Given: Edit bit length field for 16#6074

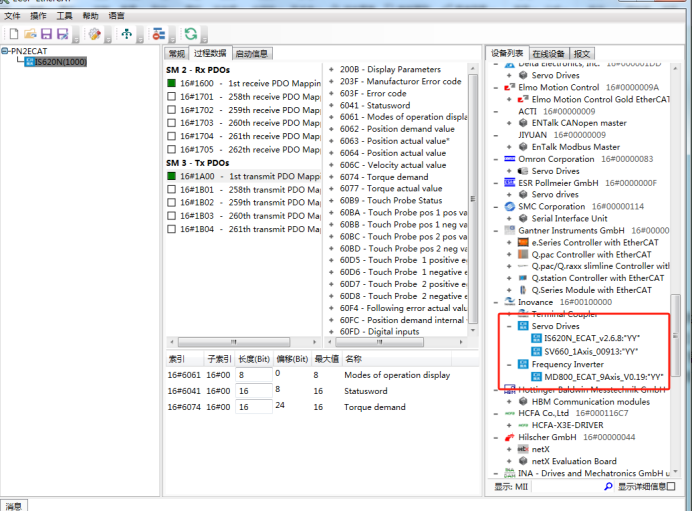Looking at the screenshot, I should pos(254,407).
